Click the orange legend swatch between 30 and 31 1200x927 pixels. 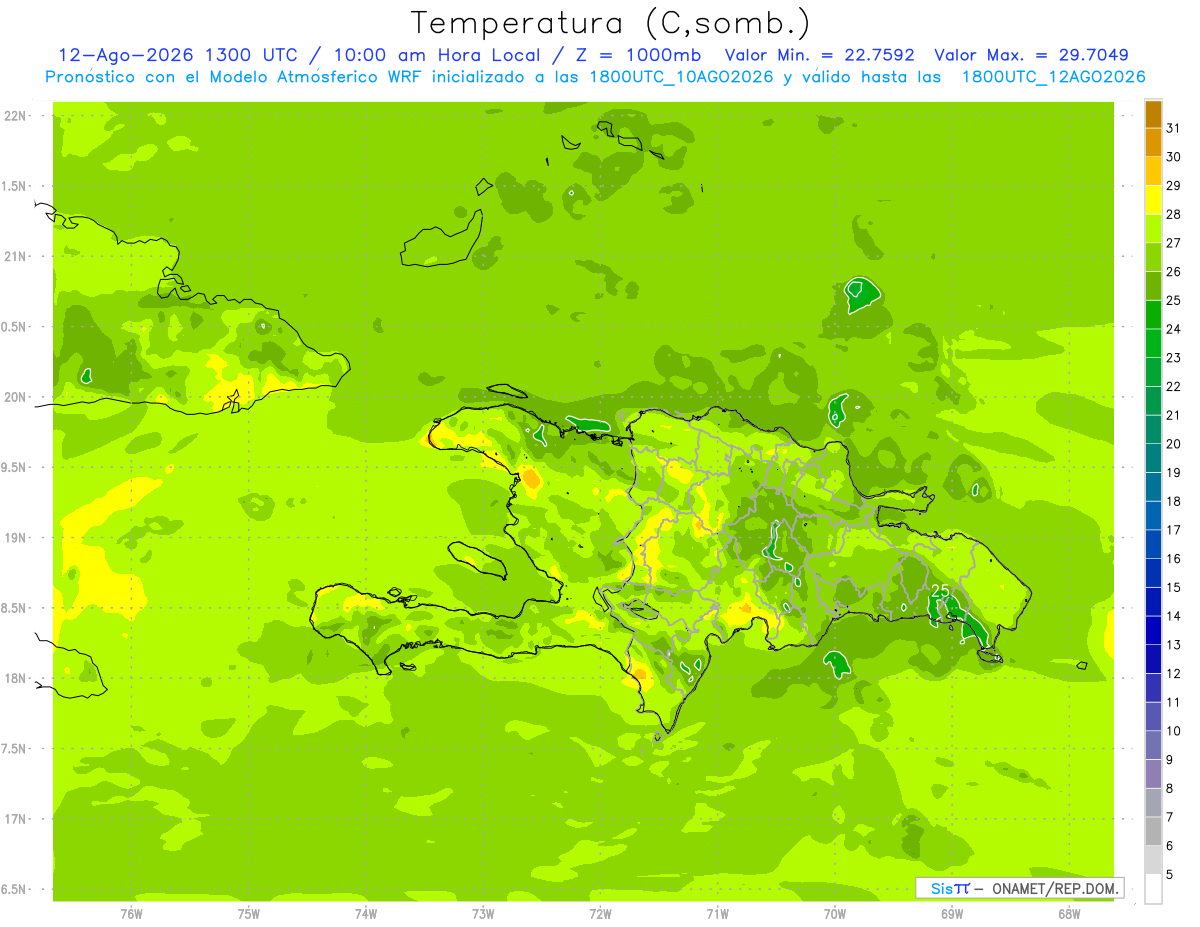[x=1153, y=142]
